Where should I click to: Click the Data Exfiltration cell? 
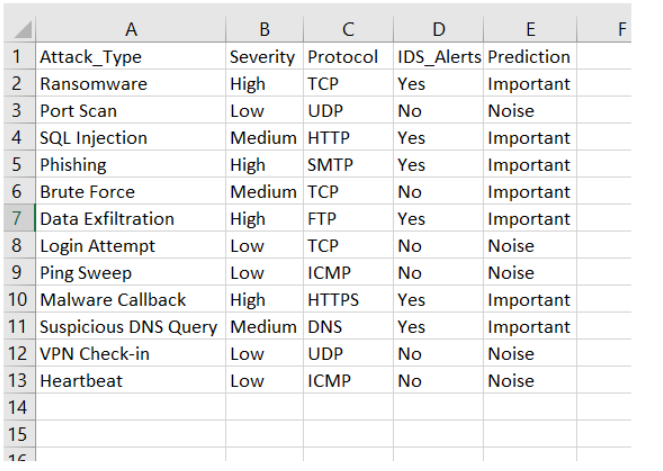pyautogui.click(x=131, y=218)
